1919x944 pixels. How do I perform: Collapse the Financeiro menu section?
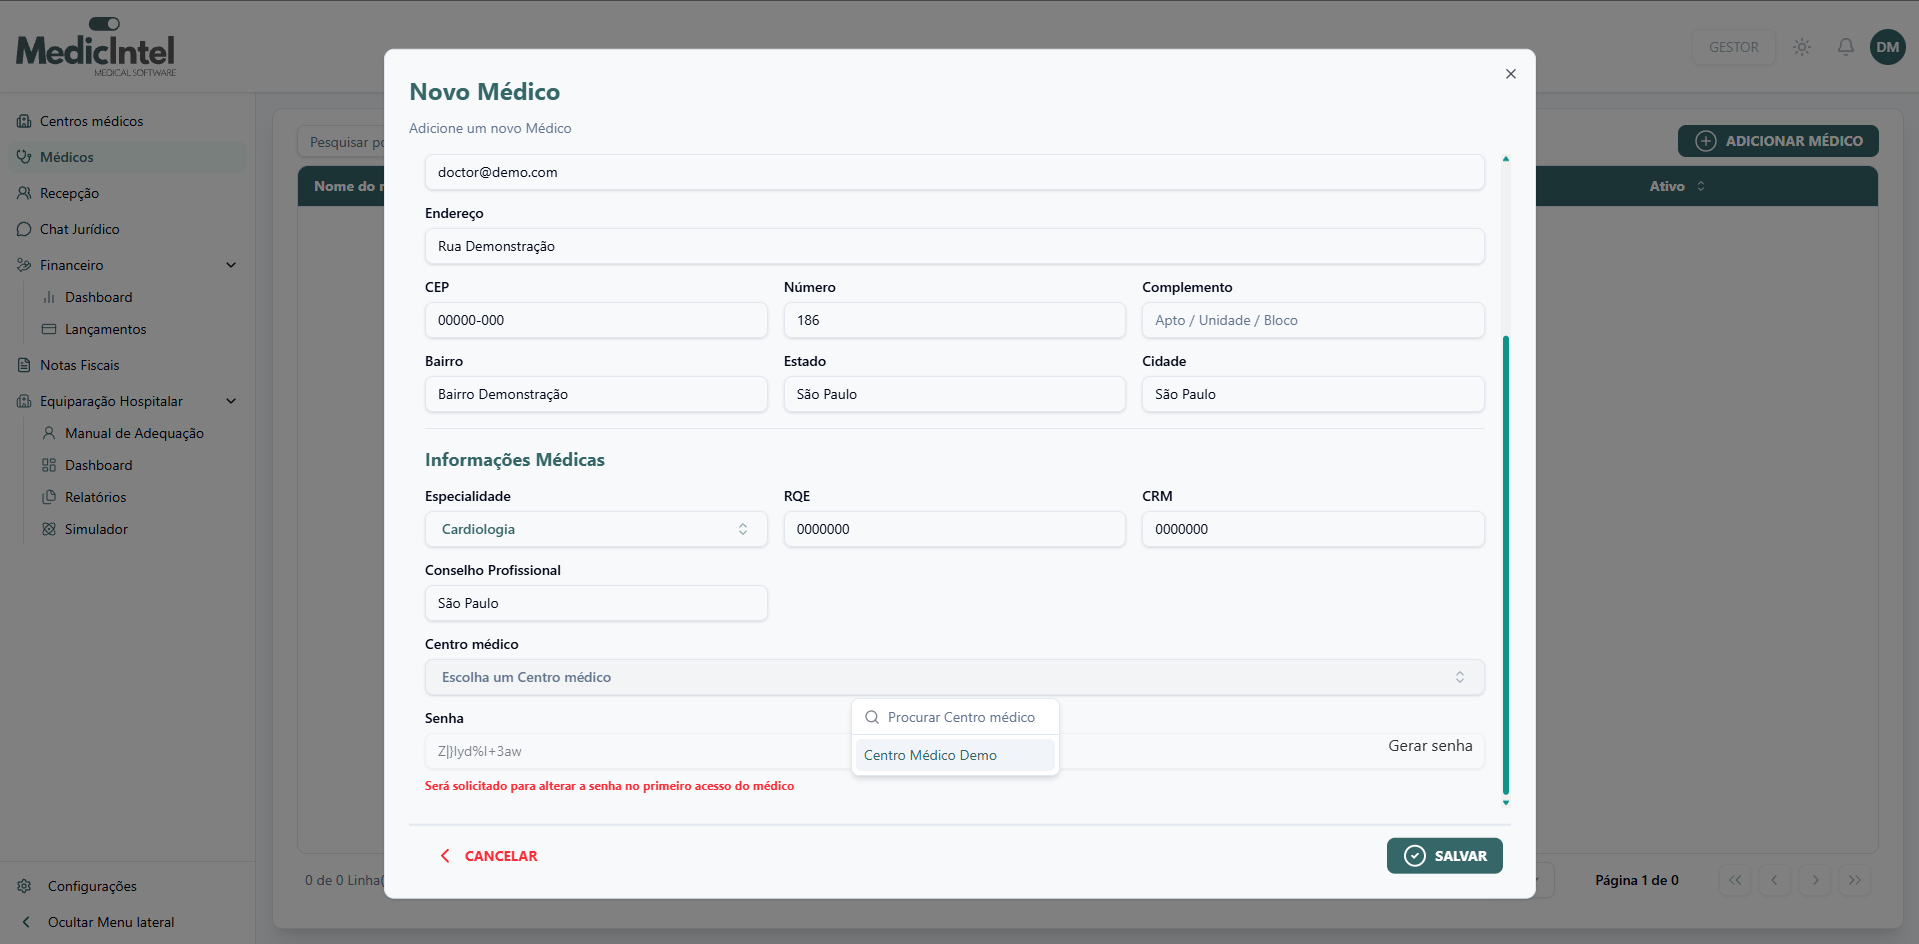click(x=231, y=265)
